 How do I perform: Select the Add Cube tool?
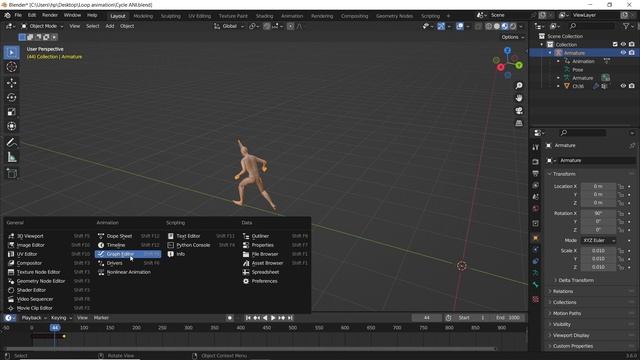[x=11, y=173]
